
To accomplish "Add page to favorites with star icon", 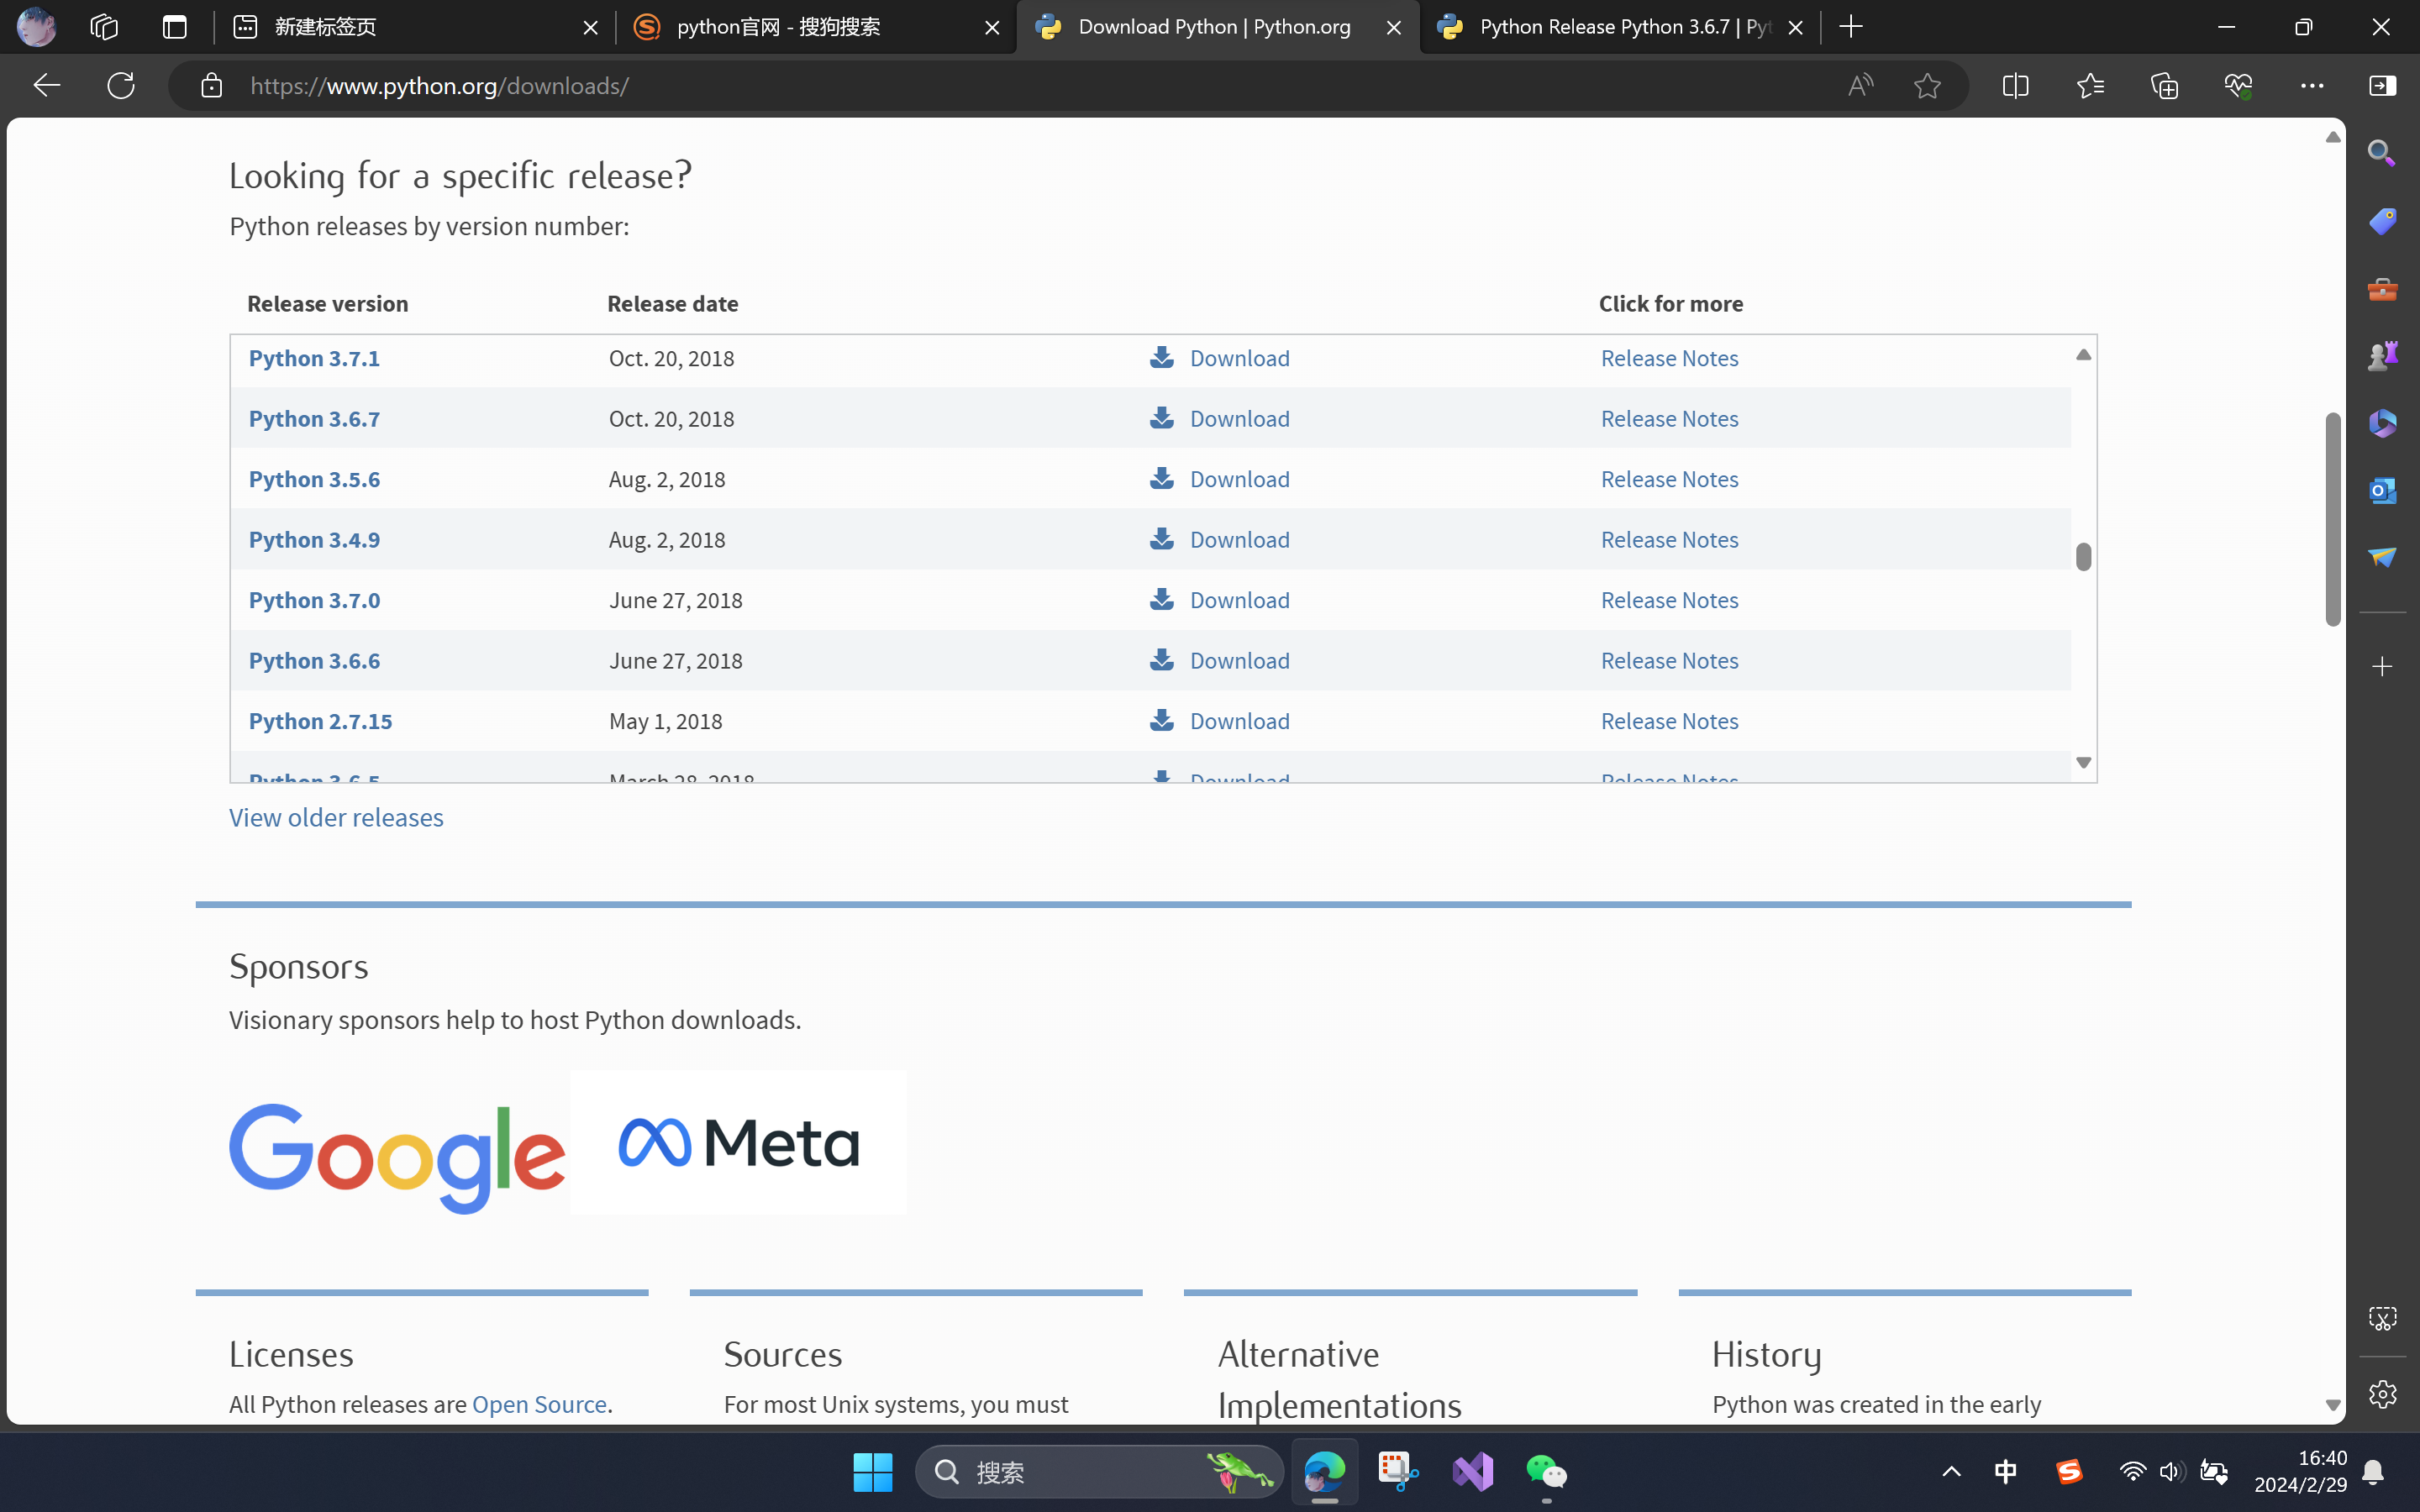I will (x=1927, y=86).
